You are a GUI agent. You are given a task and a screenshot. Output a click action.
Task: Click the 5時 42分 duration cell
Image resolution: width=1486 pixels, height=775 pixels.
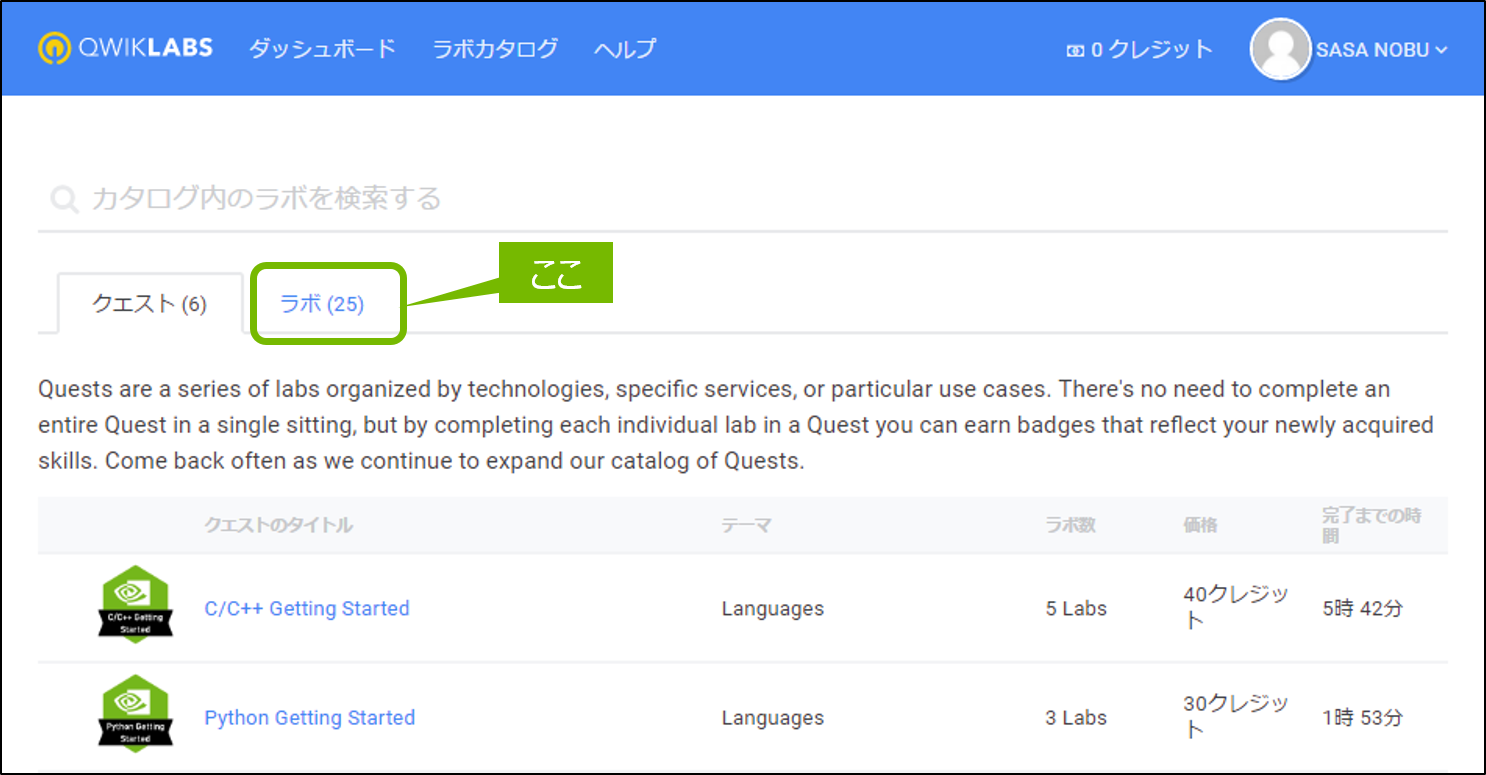[1362, 608]
